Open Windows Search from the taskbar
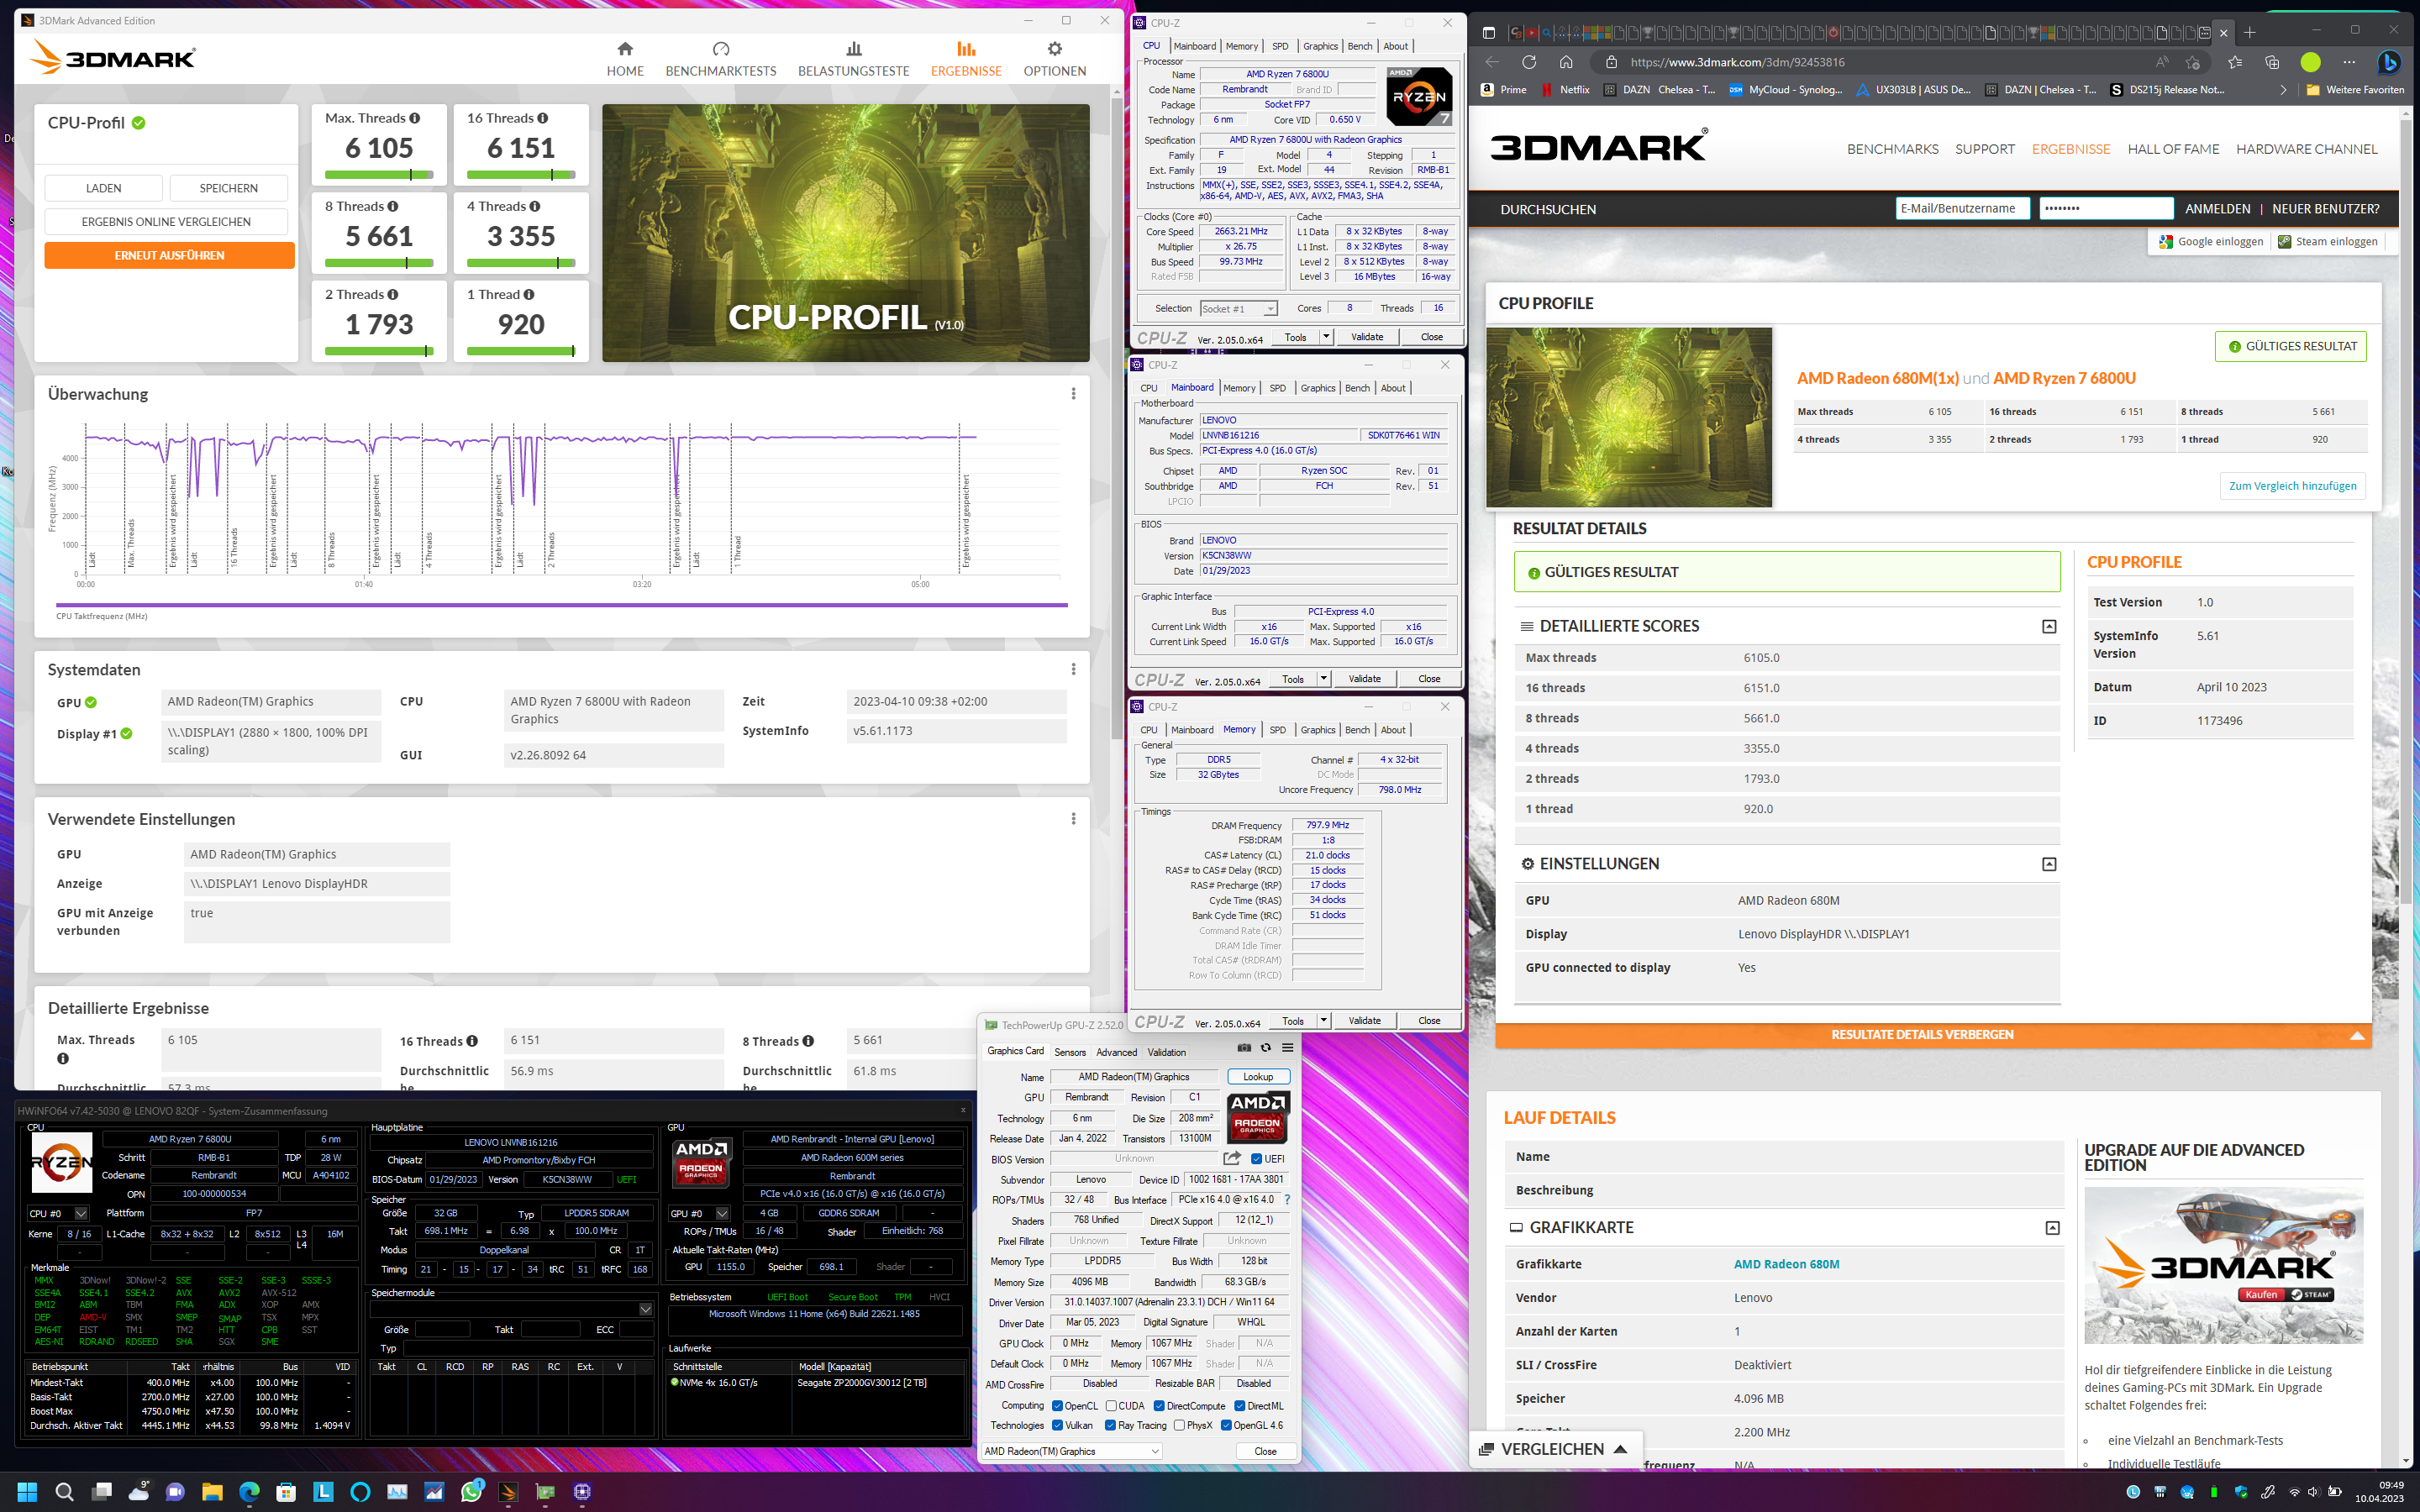 pos(64,1491)
